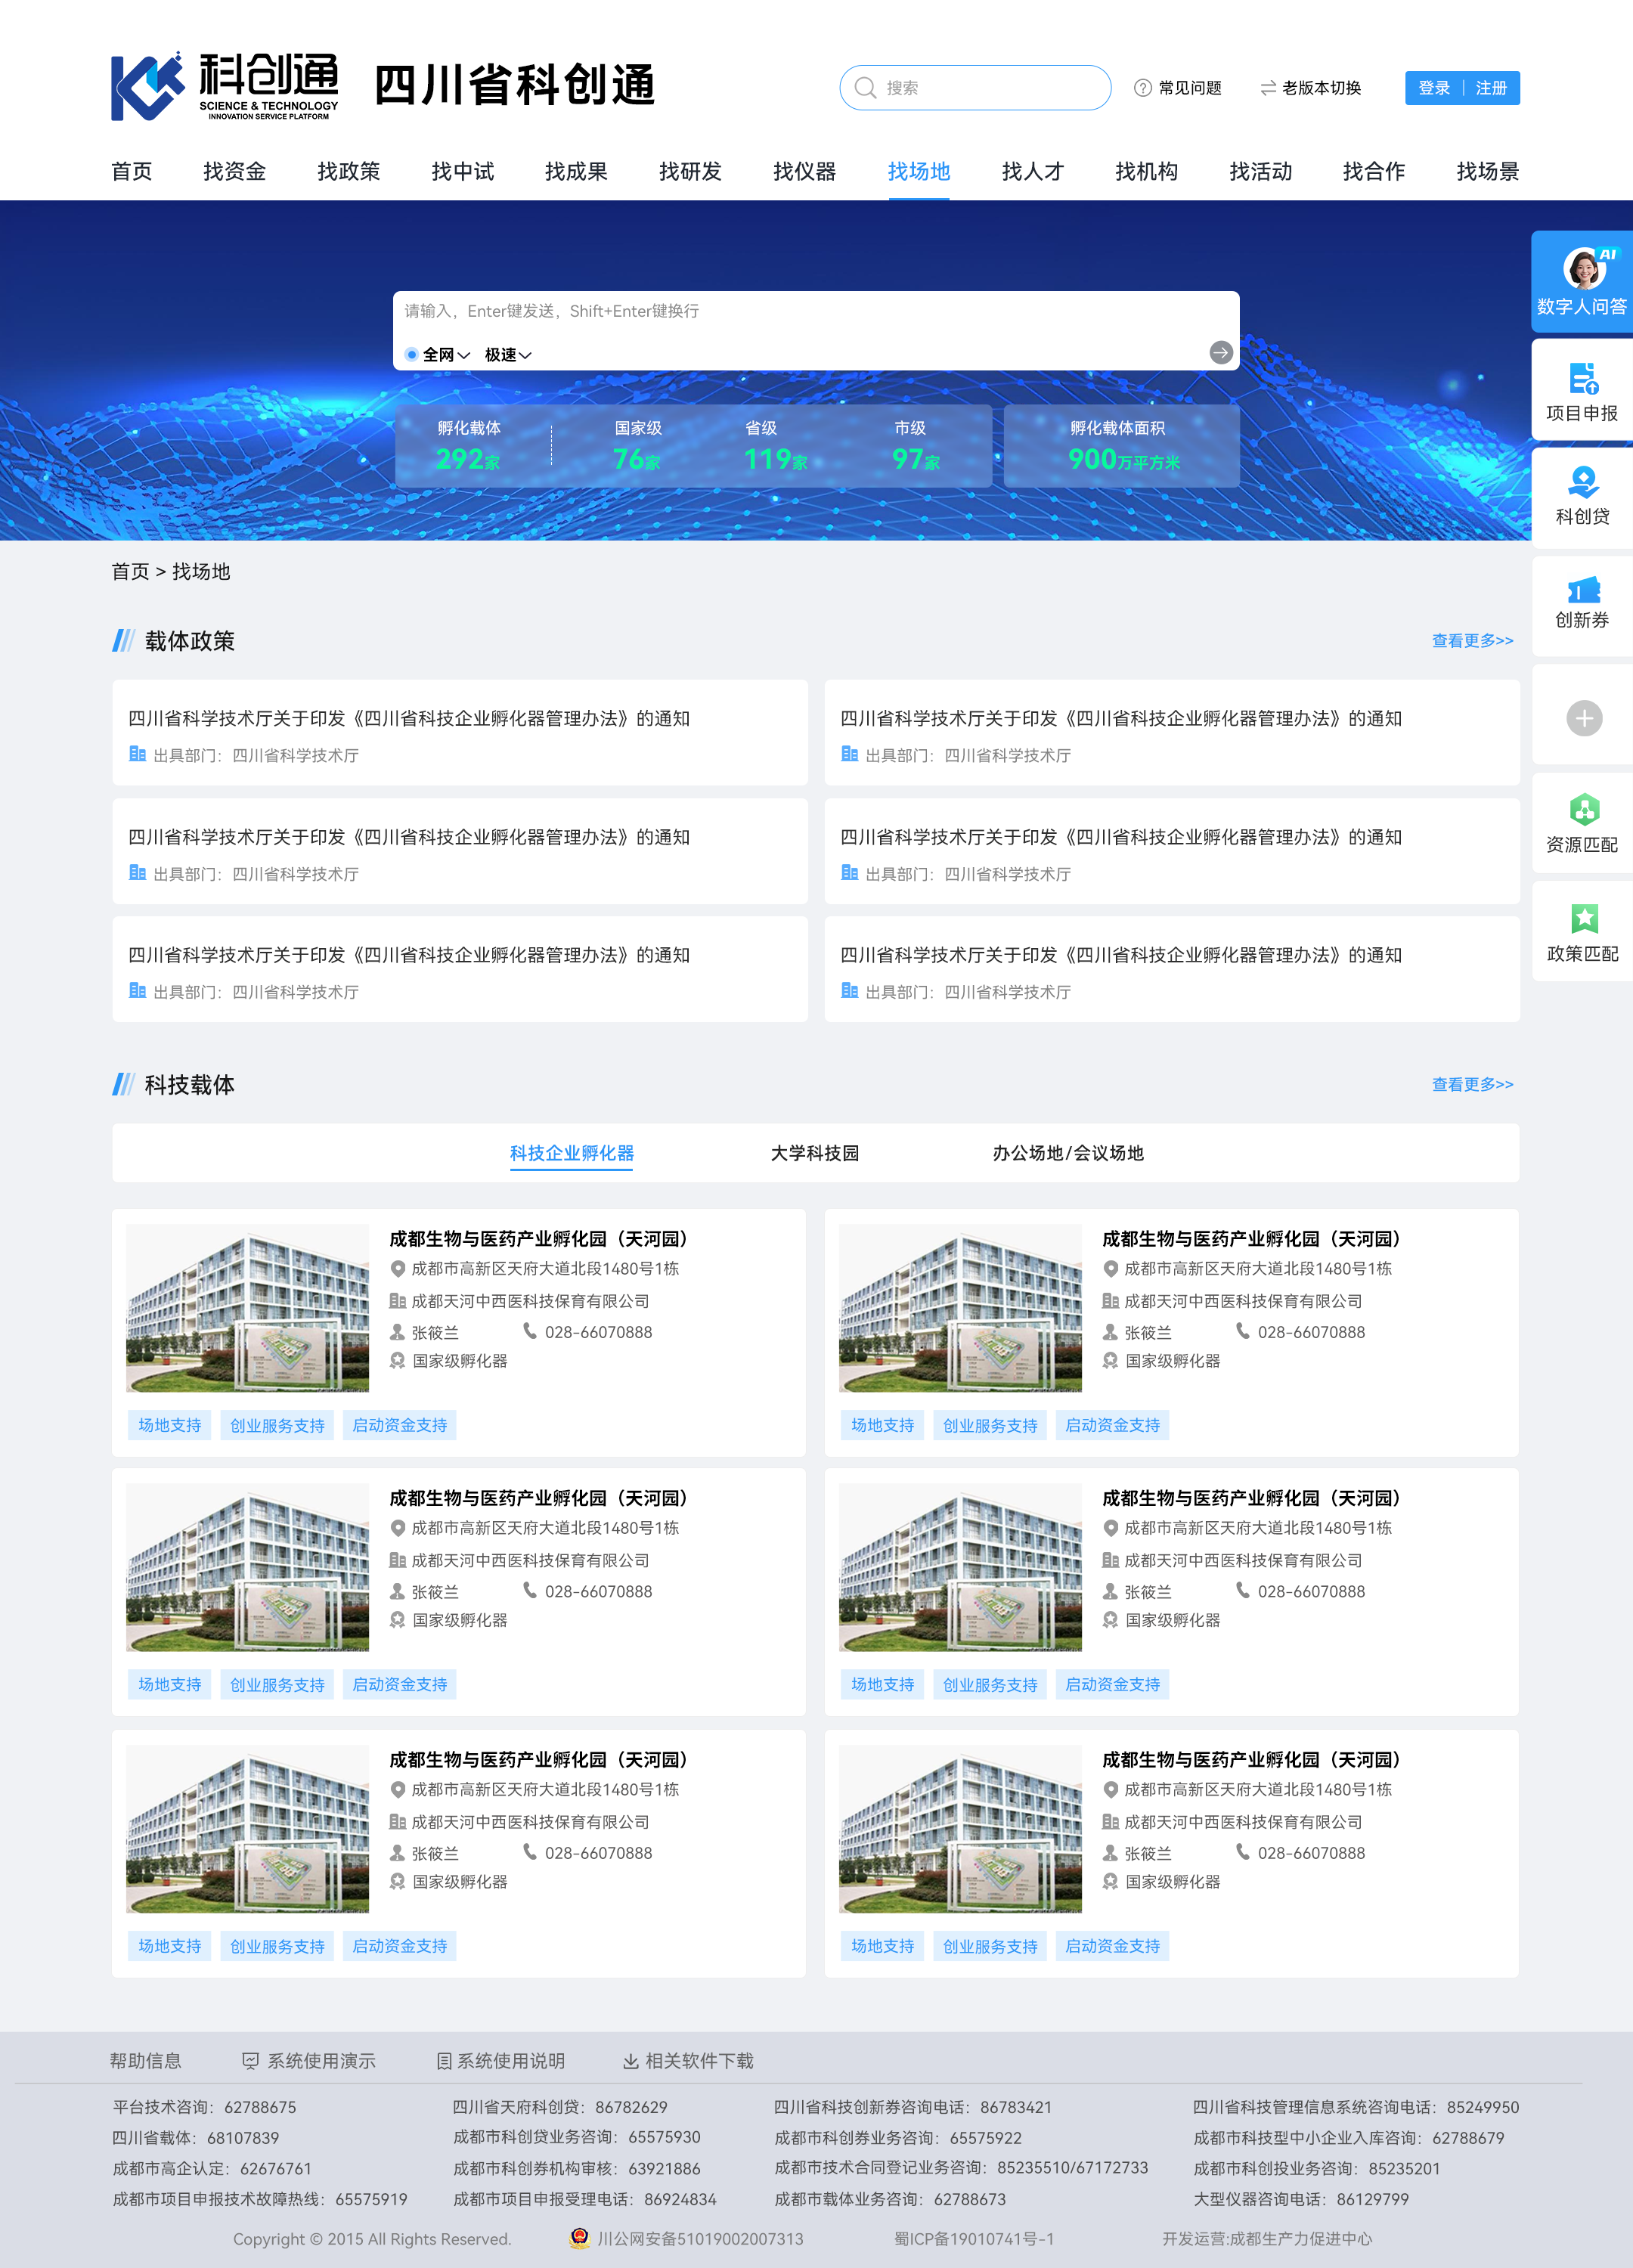Image resolution: width=1633 pixels, height=2268 pixels.
Task: Click the 市级 97家 statistic
Action: (x=915, y=446)
